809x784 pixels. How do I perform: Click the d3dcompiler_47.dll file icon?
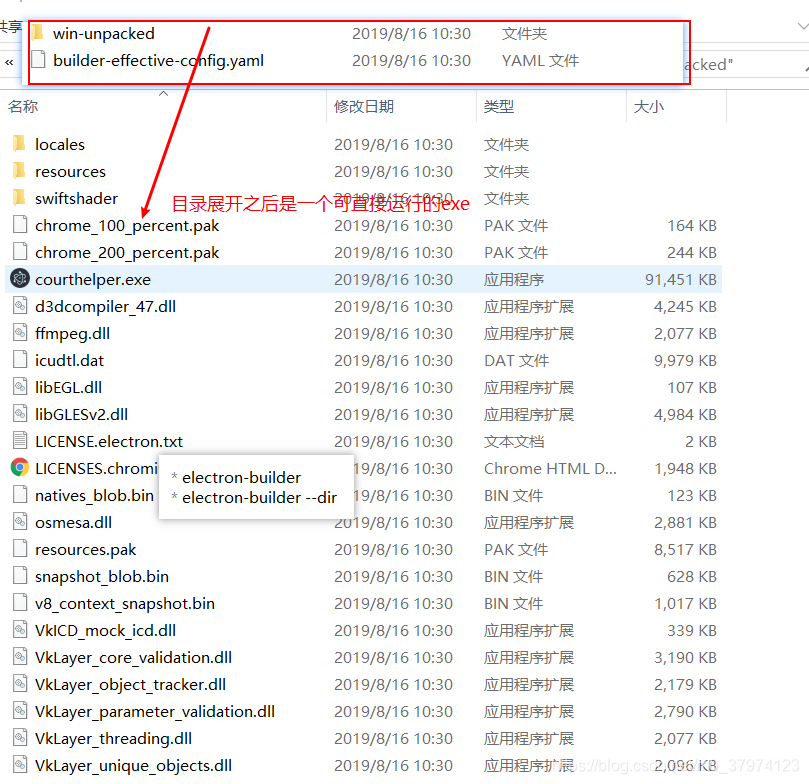(x=20, y=306)
